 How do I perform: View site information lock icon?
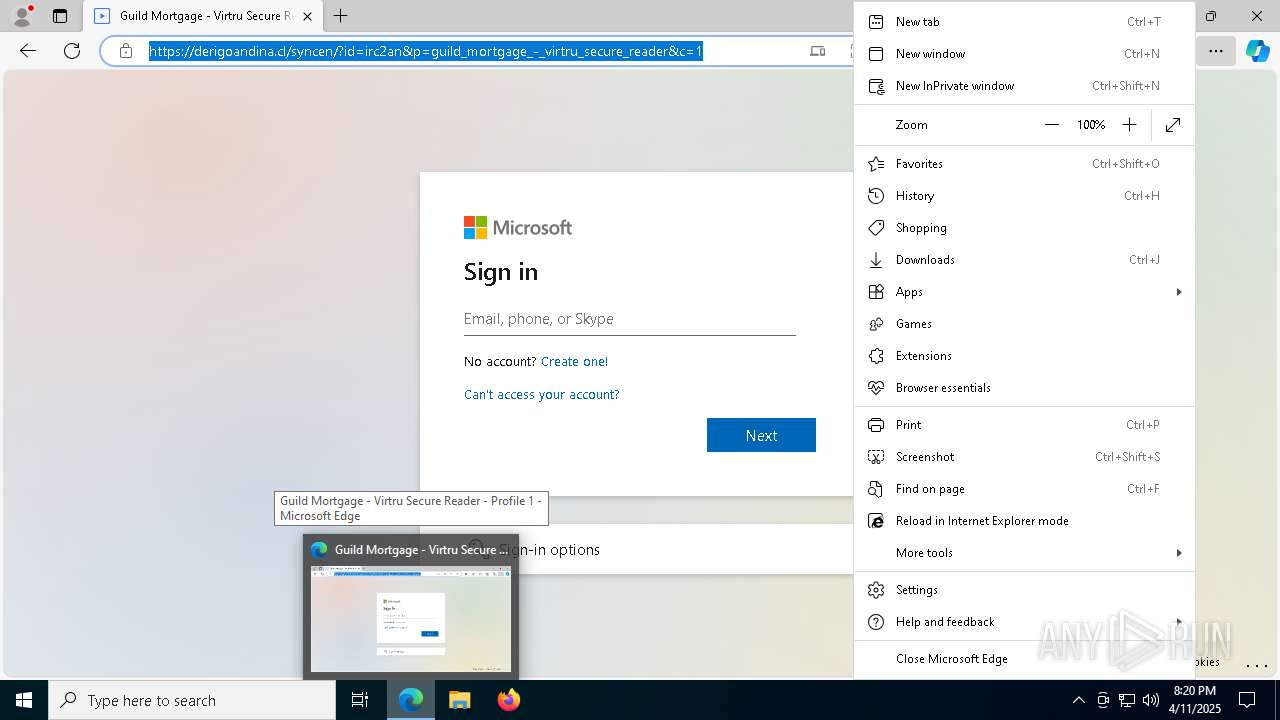(x=126, y=51)
